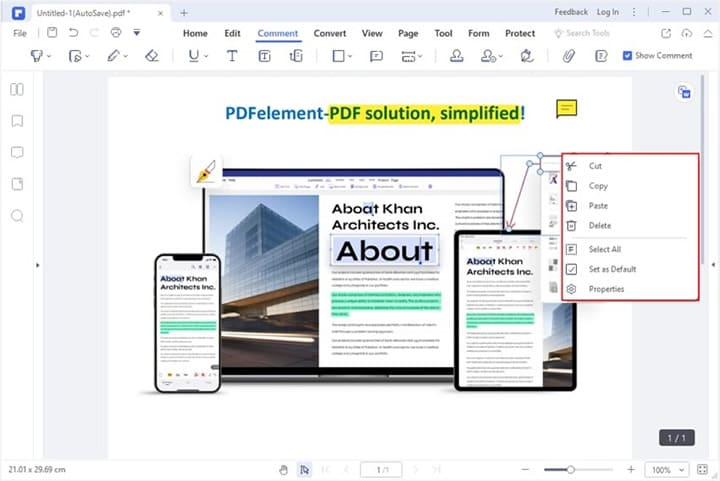The width and height of the screenshot is (720, 481).
Task: Select the Rectangle shape tool
Action: point(338,56)
